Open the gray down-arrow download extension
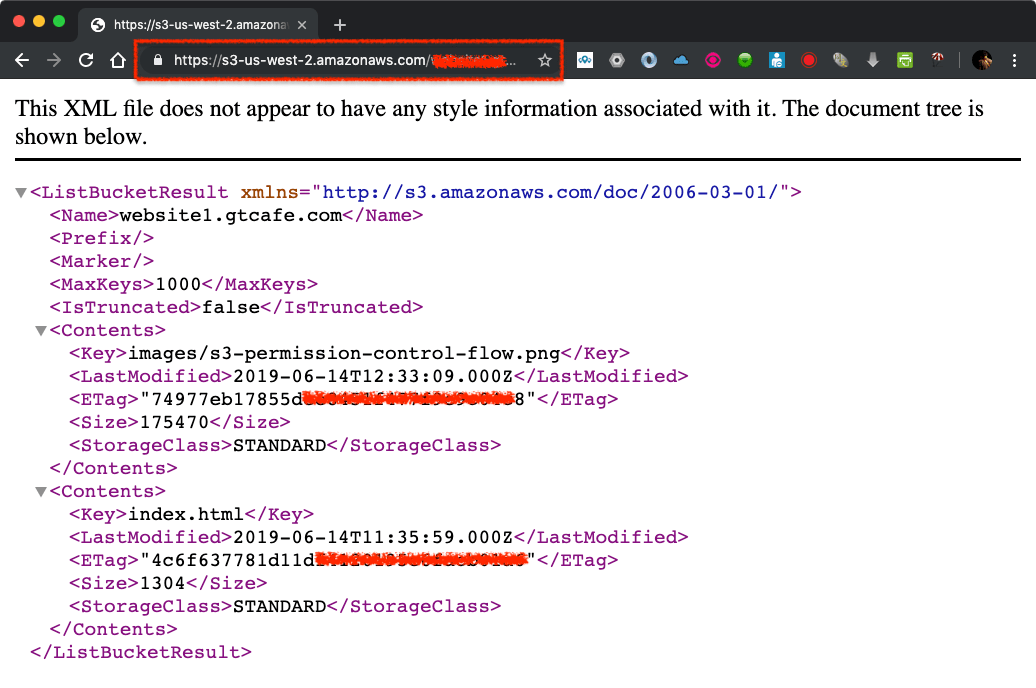Image resolution: width=1036 pixels, height=688 pixels. click(873, 60)
